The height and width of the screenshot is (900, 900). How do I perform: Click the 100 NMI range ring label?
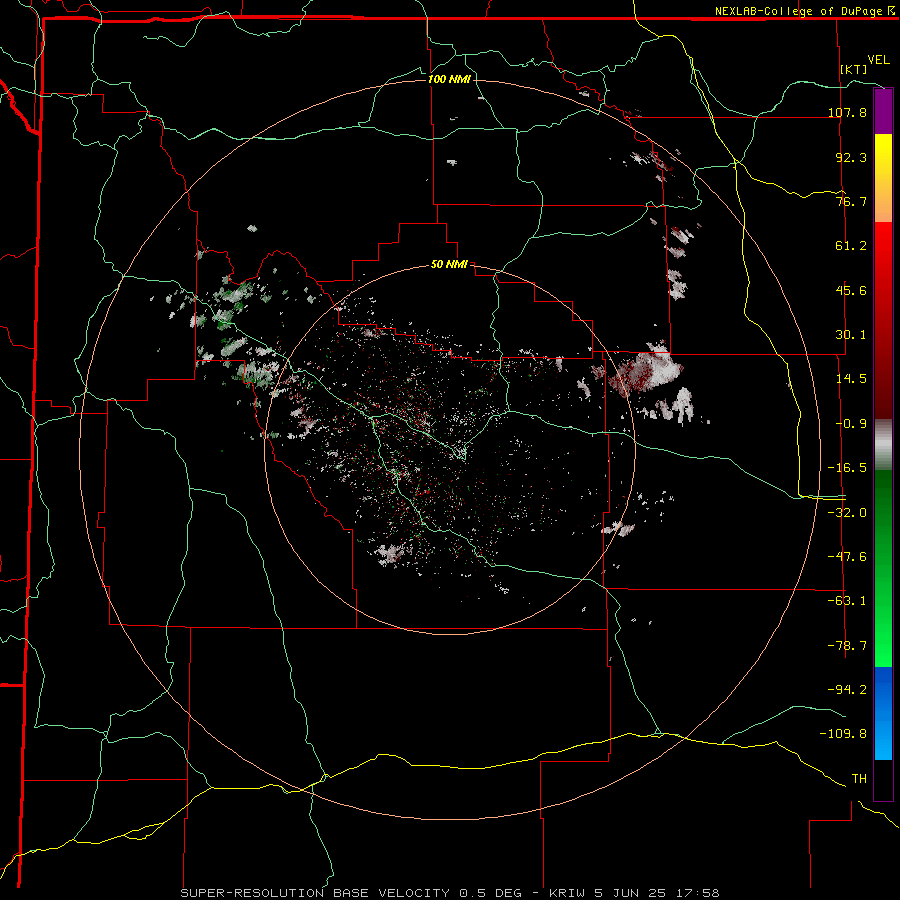449,79
